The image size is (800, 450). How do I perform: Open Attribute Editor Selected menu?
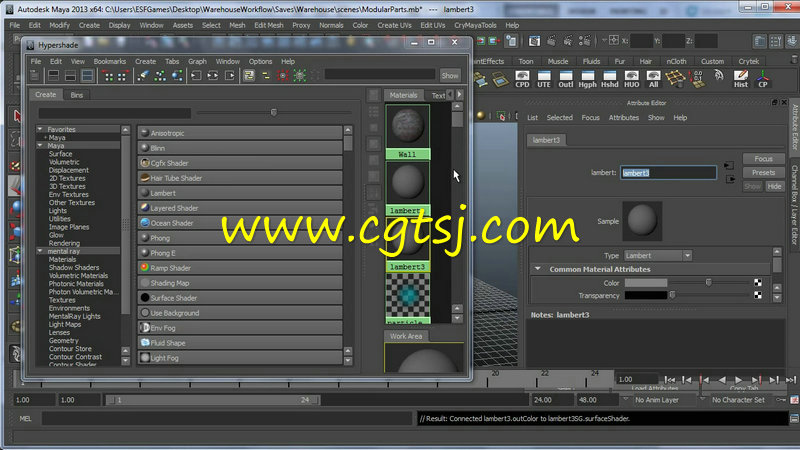[559, 117]
